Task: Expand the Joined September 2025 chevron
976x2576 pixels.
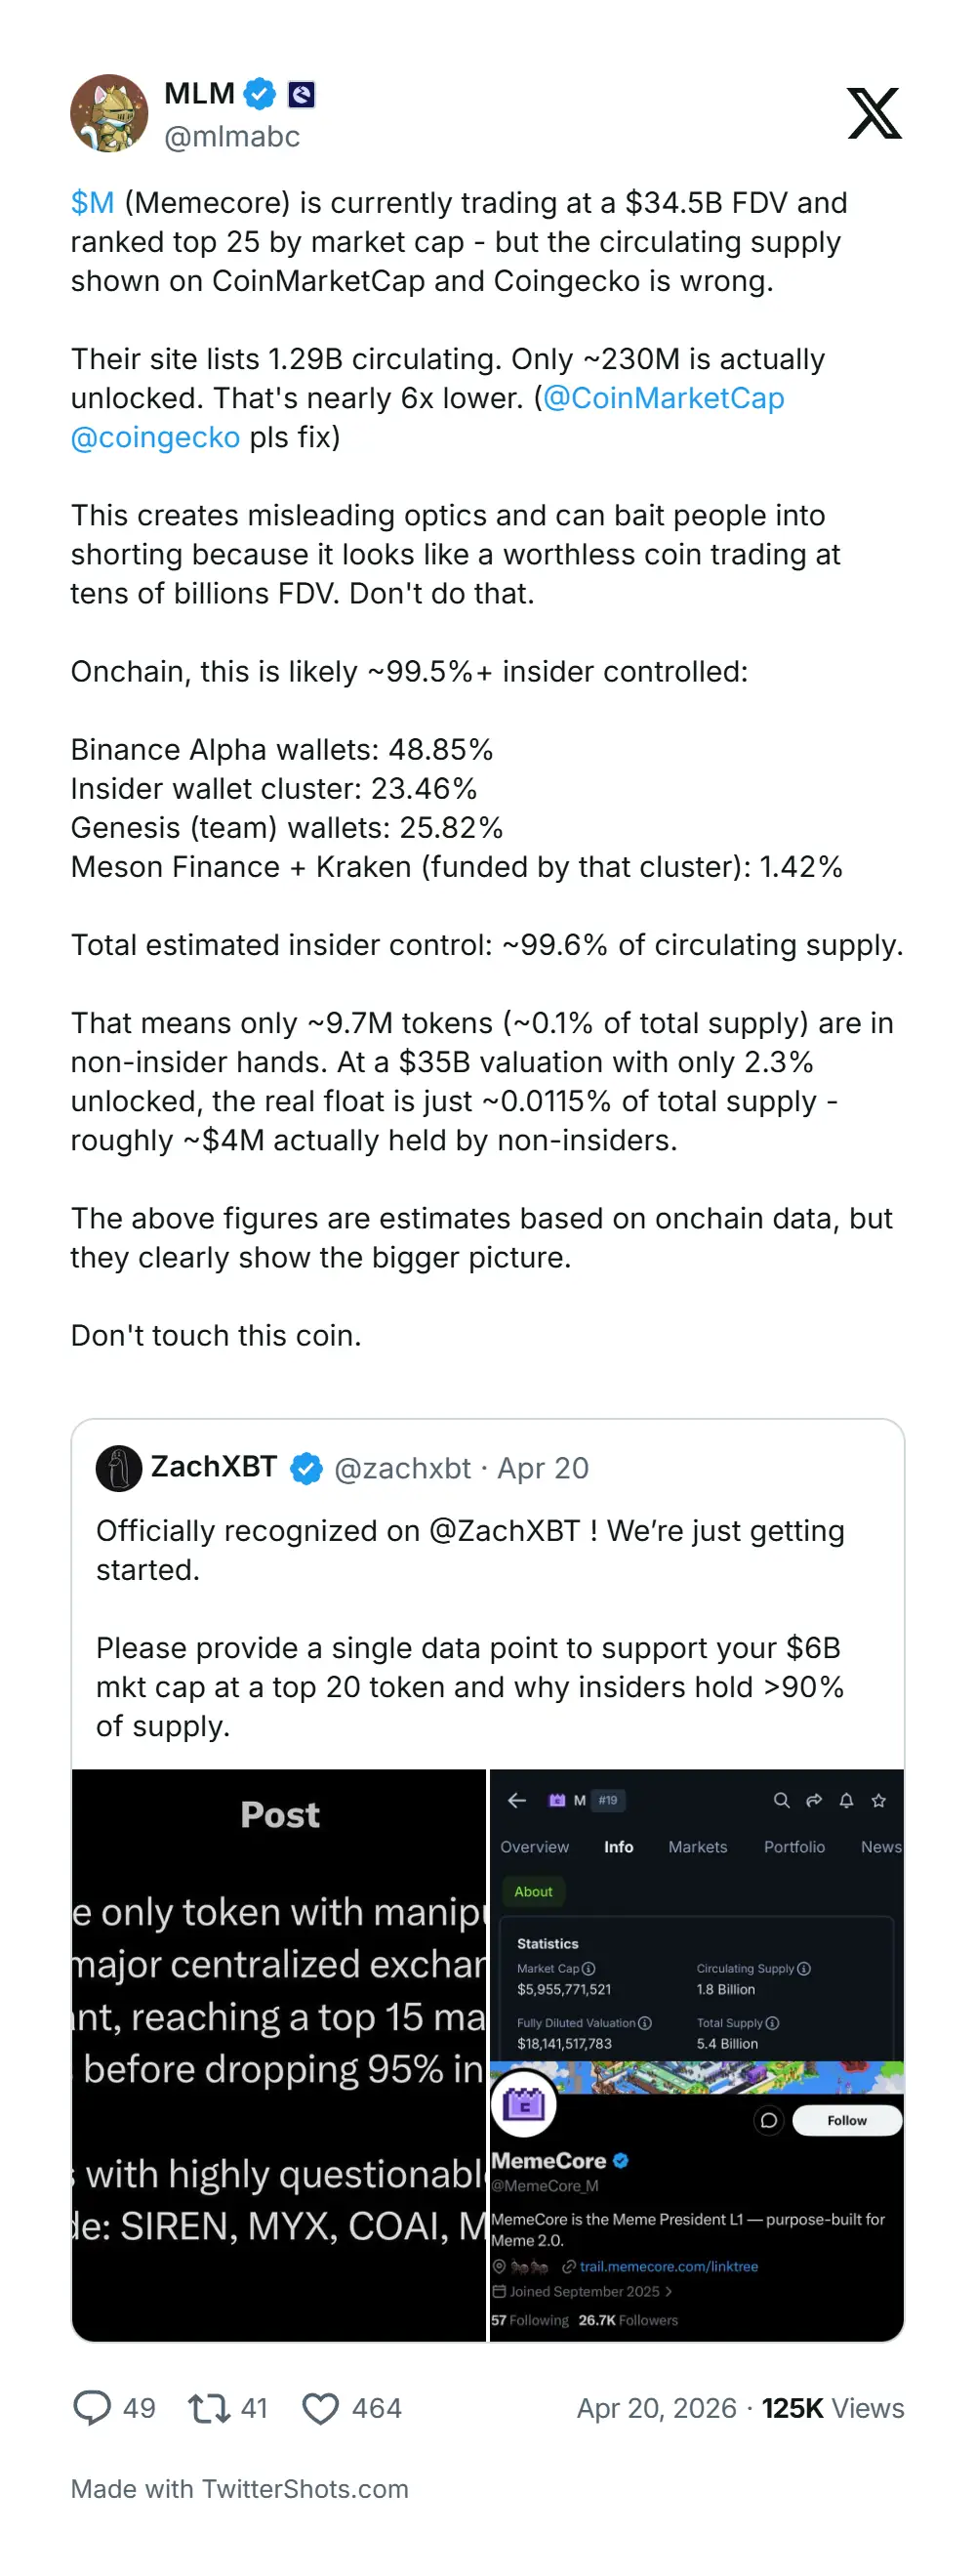Action: (668, 2291)
